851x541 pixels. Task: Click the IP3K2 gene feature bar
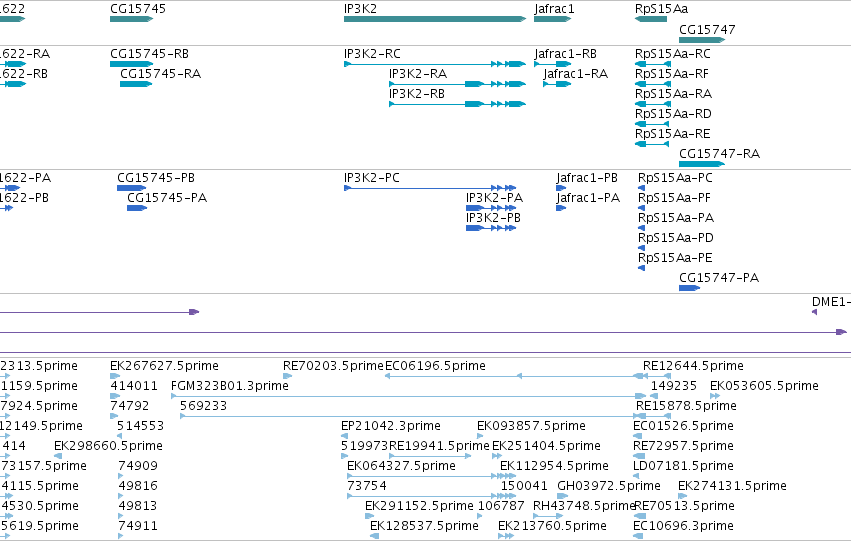435,19
